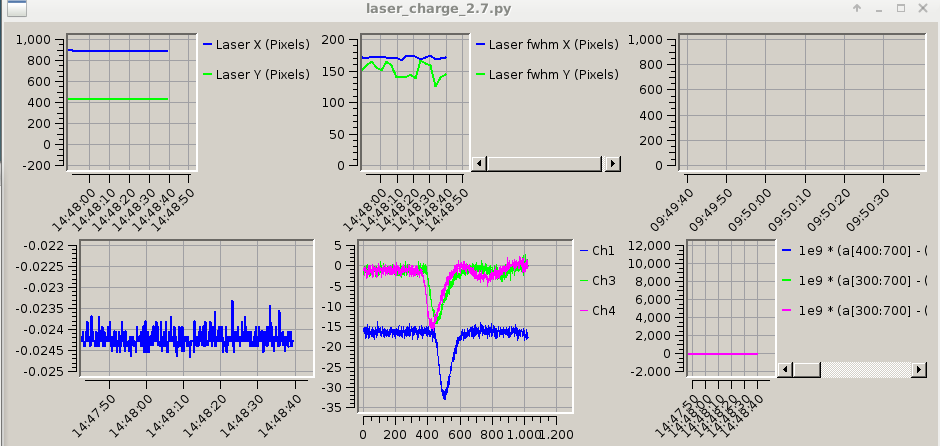Click left arrow of Laser fwhm legend scrollbar

pos(479,164)
